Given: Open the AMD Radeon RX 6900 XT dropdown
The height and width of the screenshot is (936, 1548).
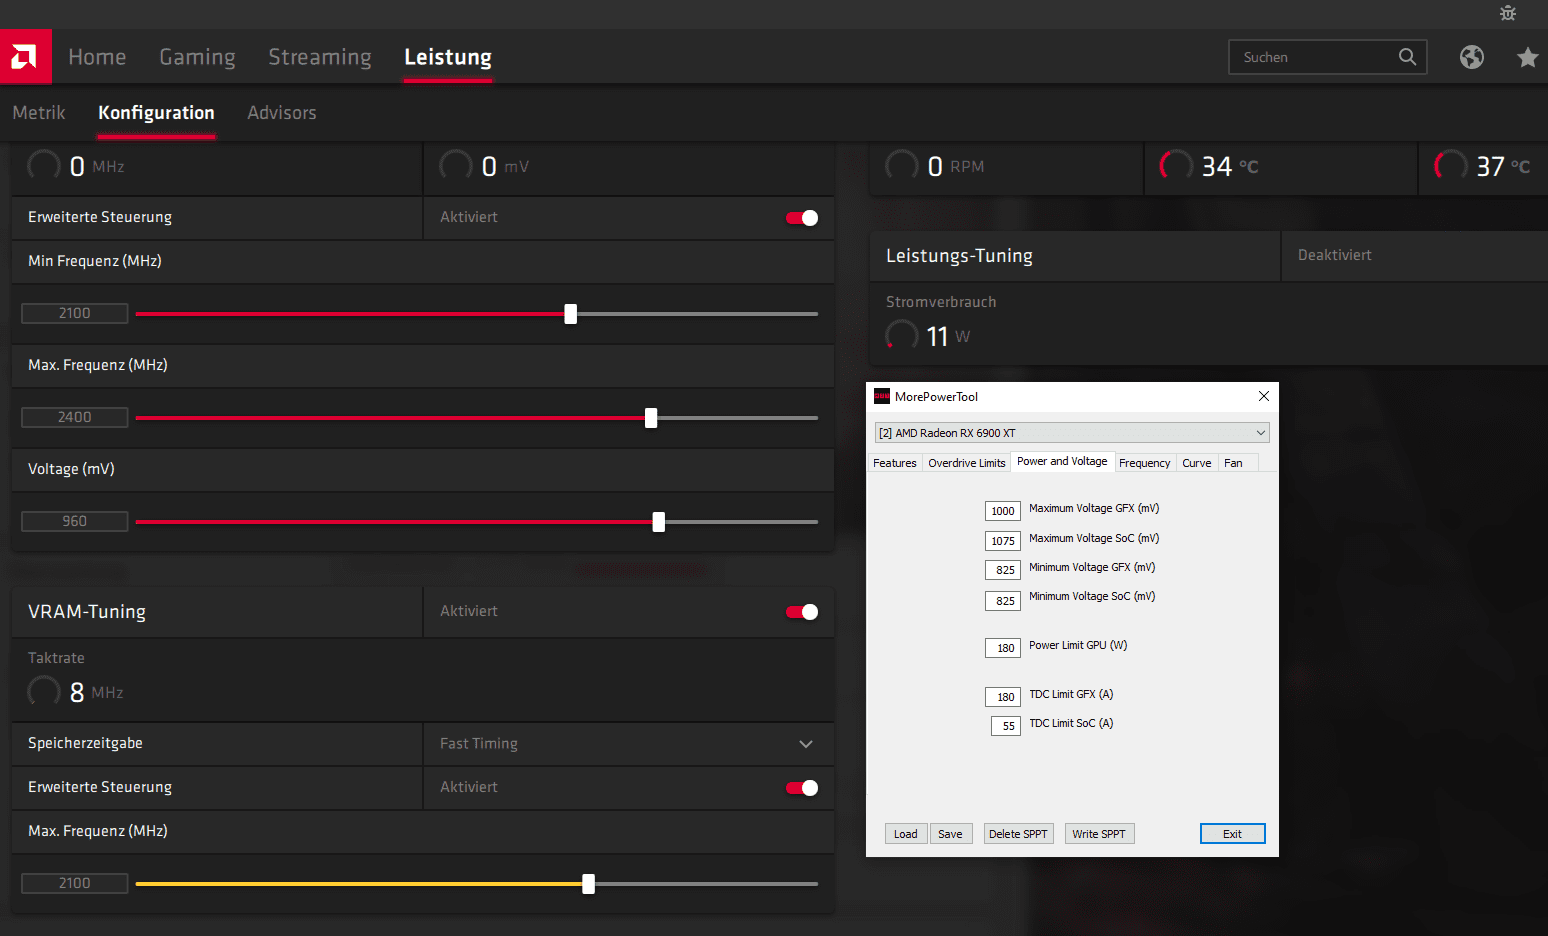Looking at the screenshot, I should tap(1072, 433).
